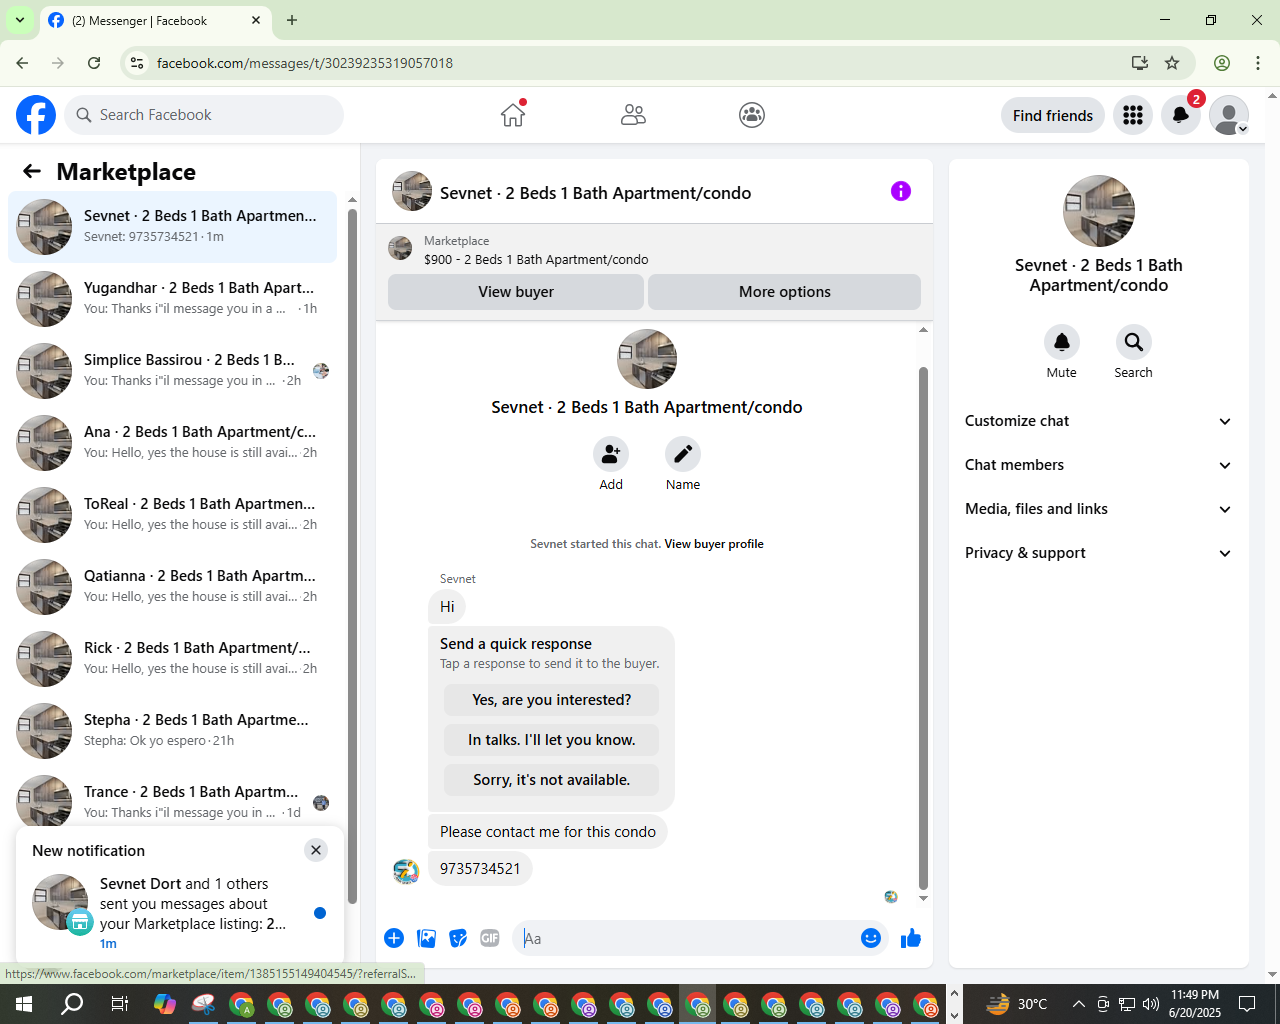Open View buyer profile link
1280x1024 pixels.
[714, 544]
